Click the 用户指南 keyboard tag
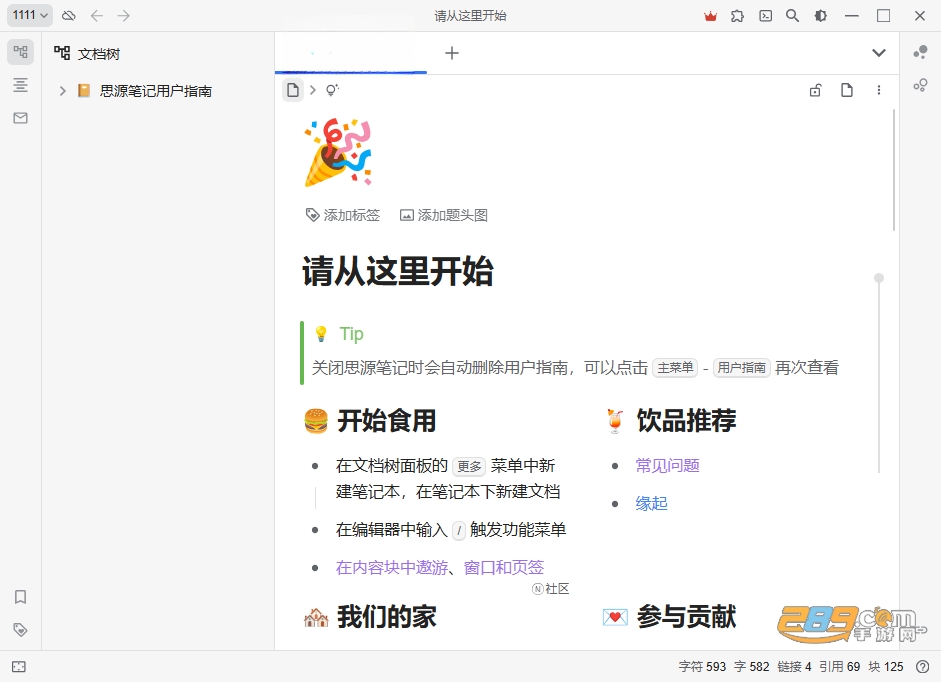 click(x=742, y=367)
